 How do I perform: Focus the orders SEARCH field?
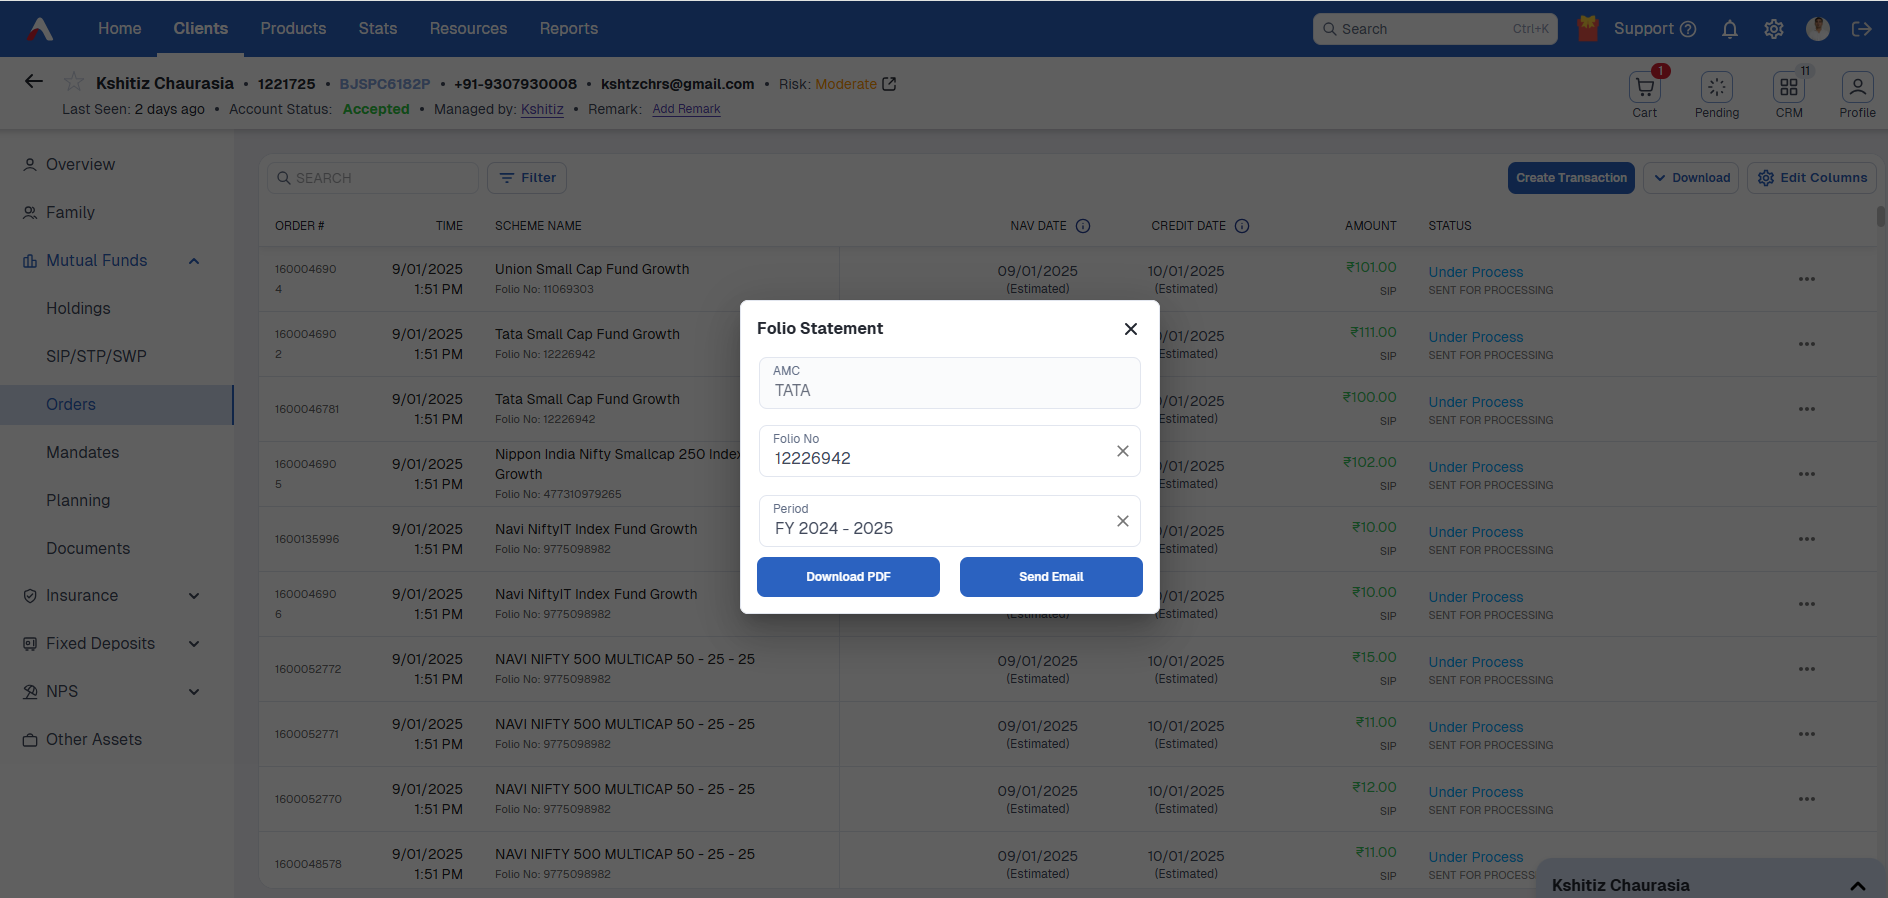[372, 178]
